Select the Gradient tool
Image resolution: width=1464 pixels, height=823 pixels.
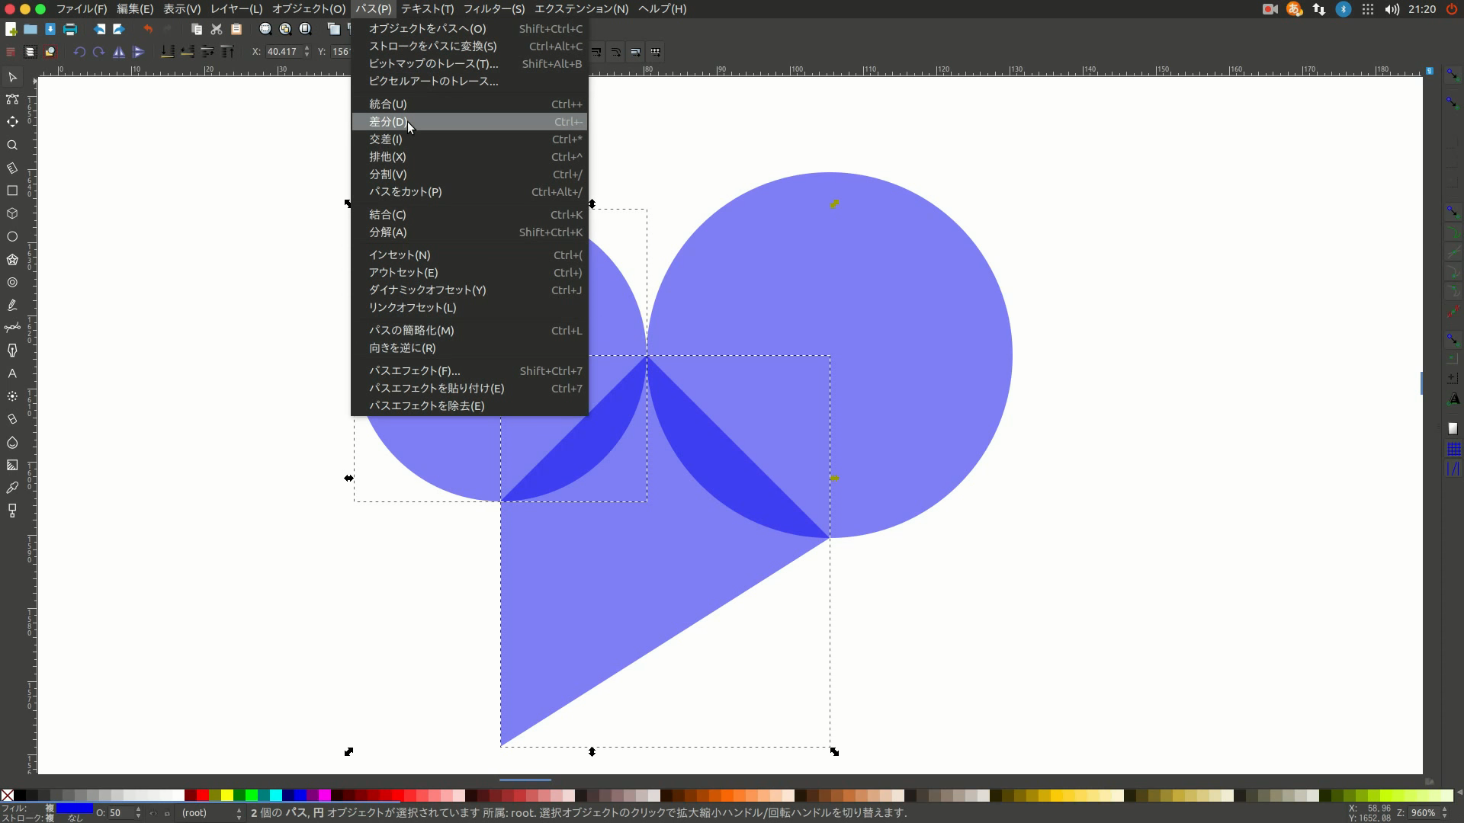(12, 465)
